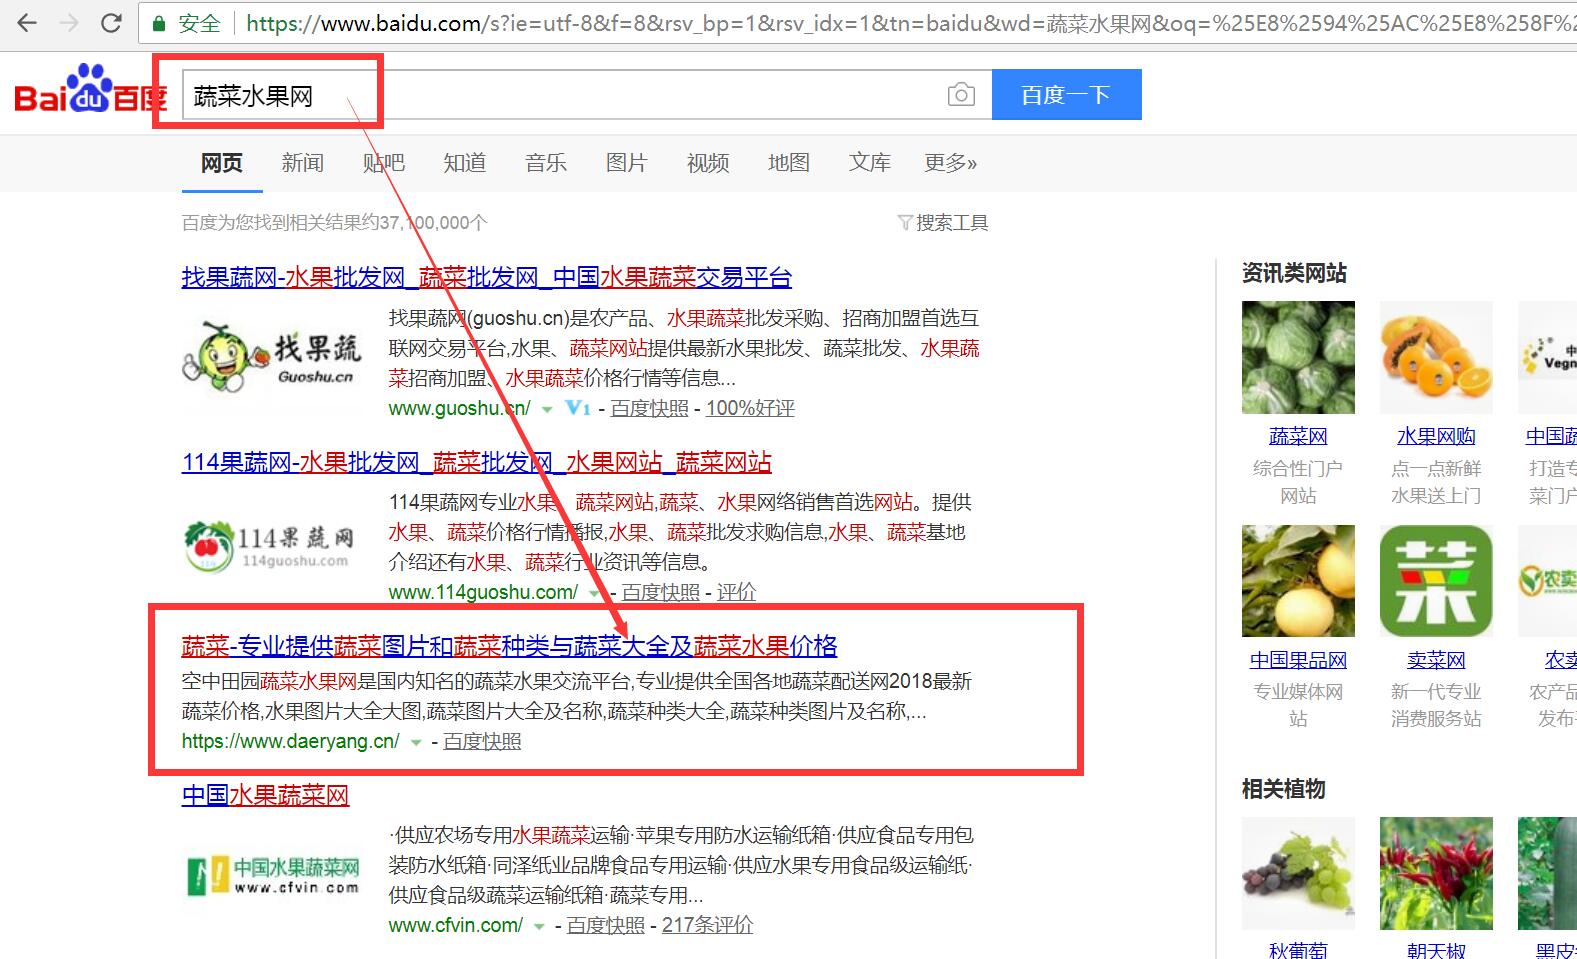Expand dropdown arrow next to www.guoshu.cn
This screenshot has width=1577, height=959.
[x=547, y=409]
